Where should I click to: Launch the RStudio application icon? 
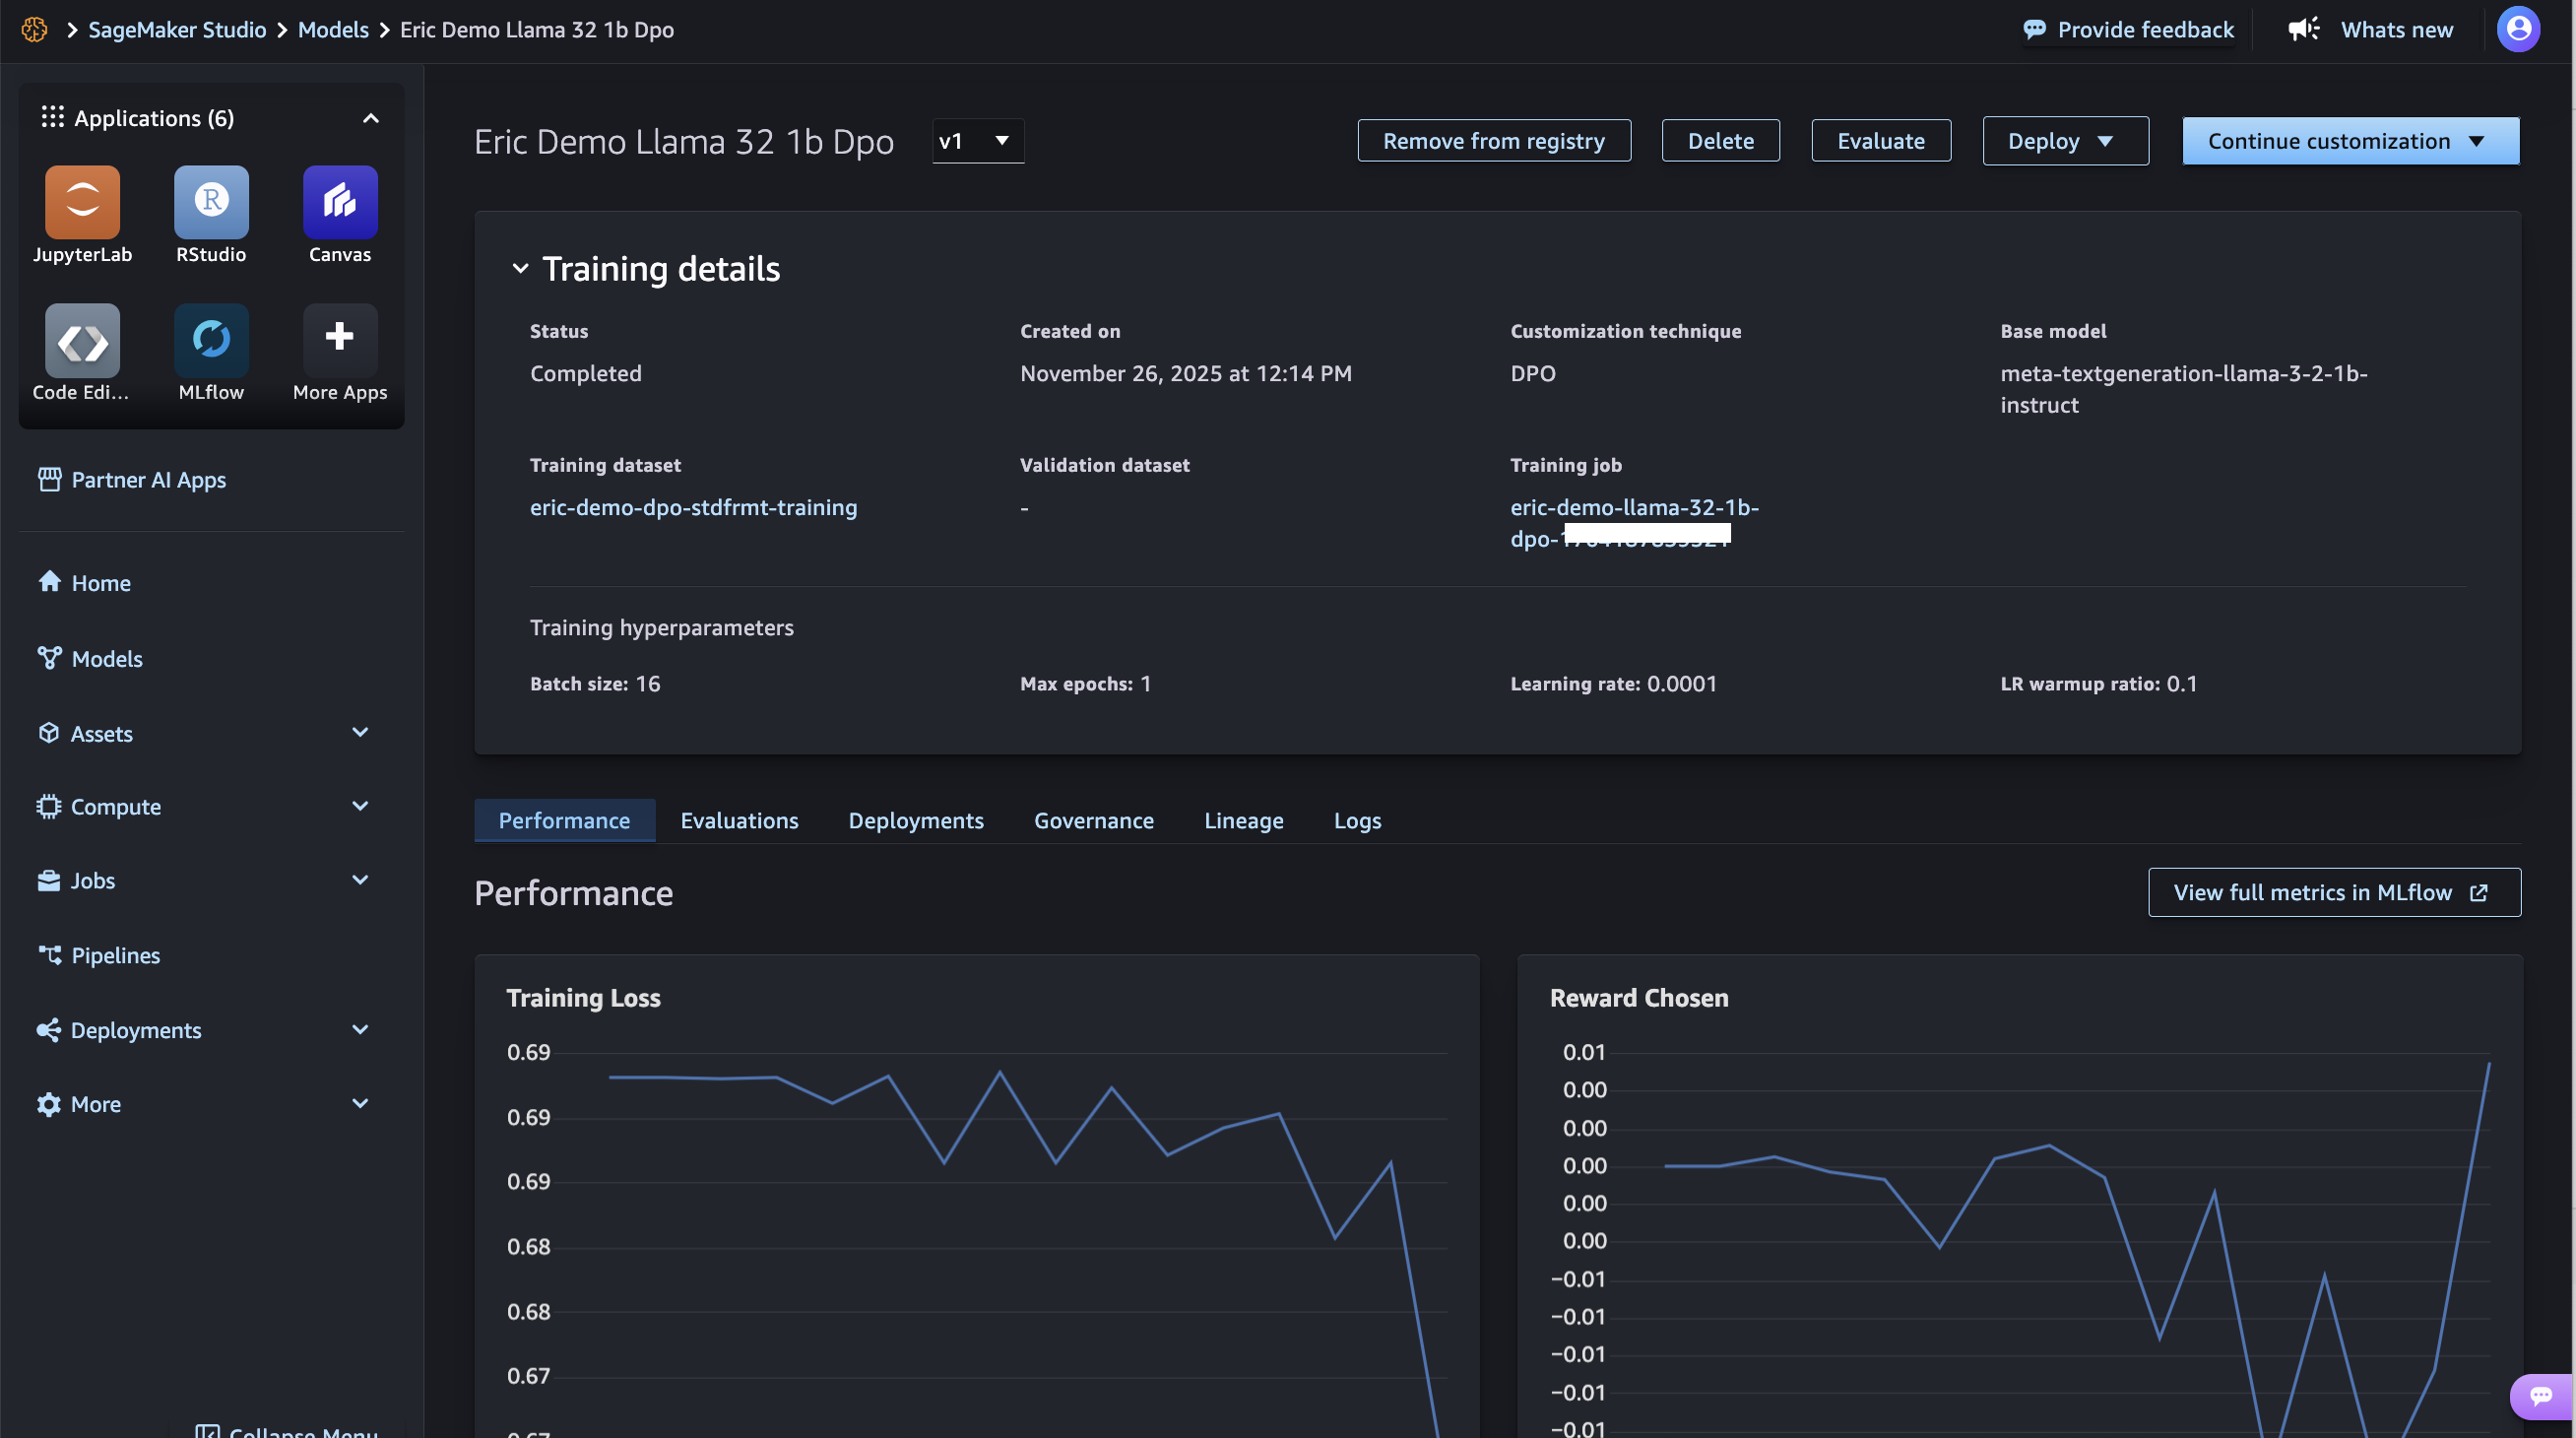pyautogui.click(x=211, y=202)
